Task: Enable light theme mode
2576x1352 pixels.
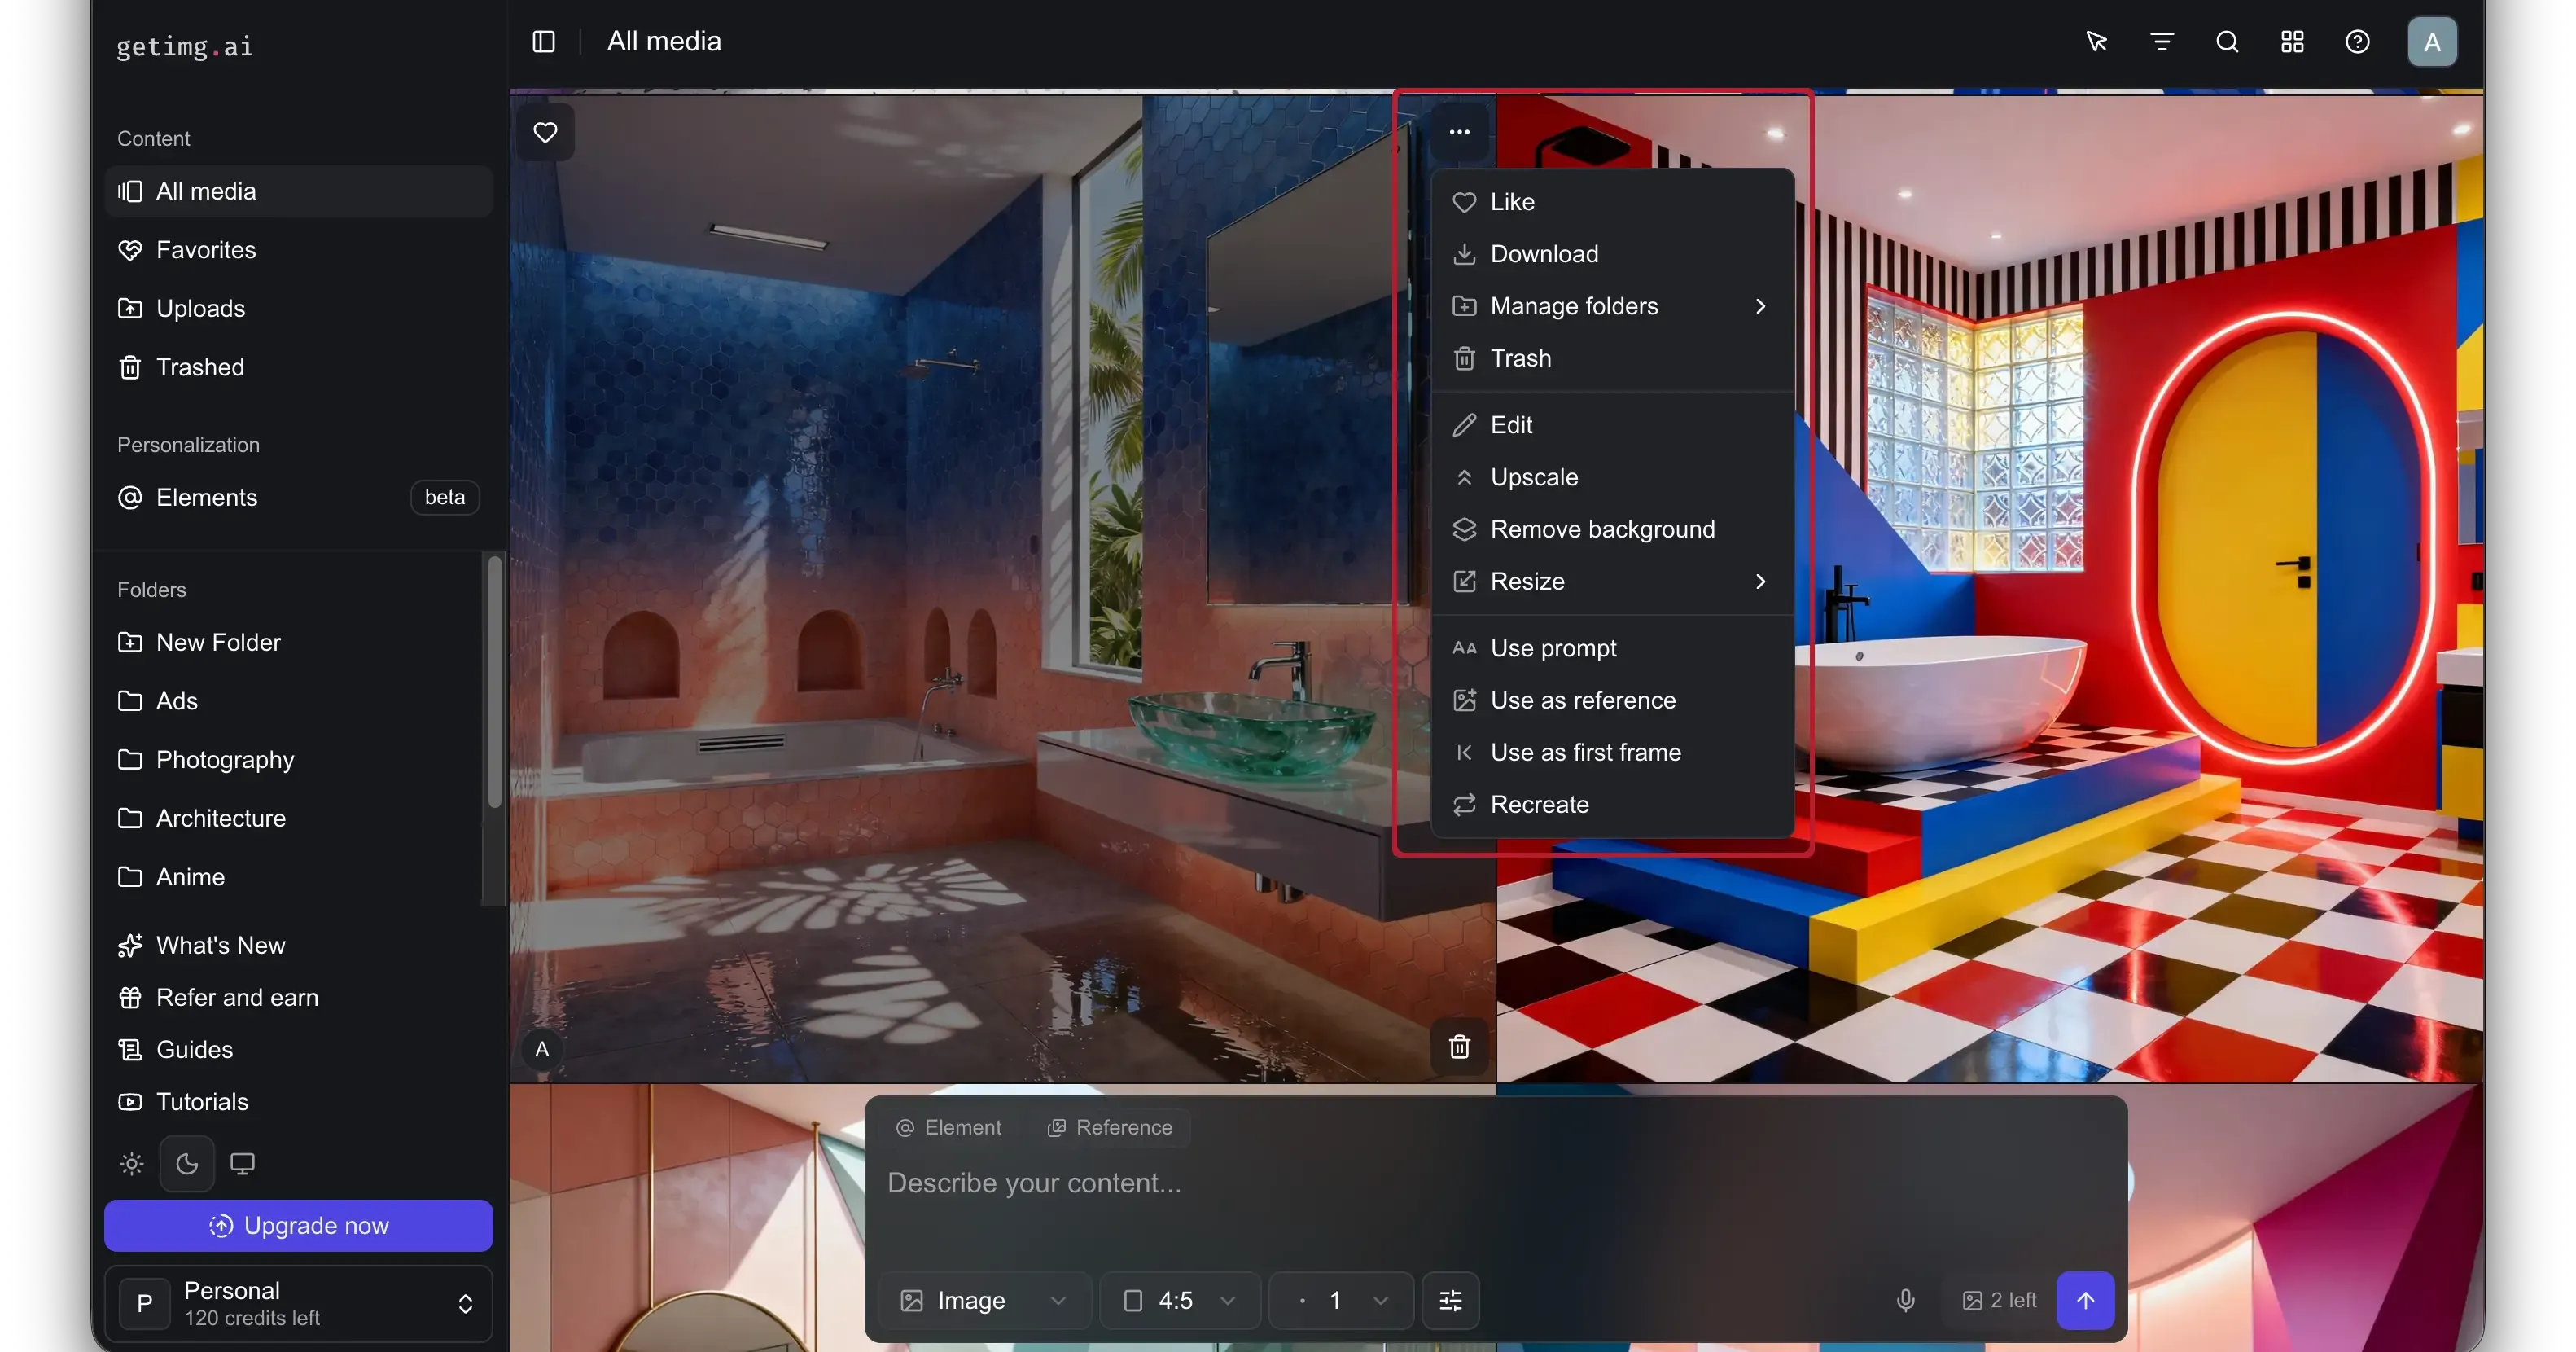Action: coord(130,1163)
